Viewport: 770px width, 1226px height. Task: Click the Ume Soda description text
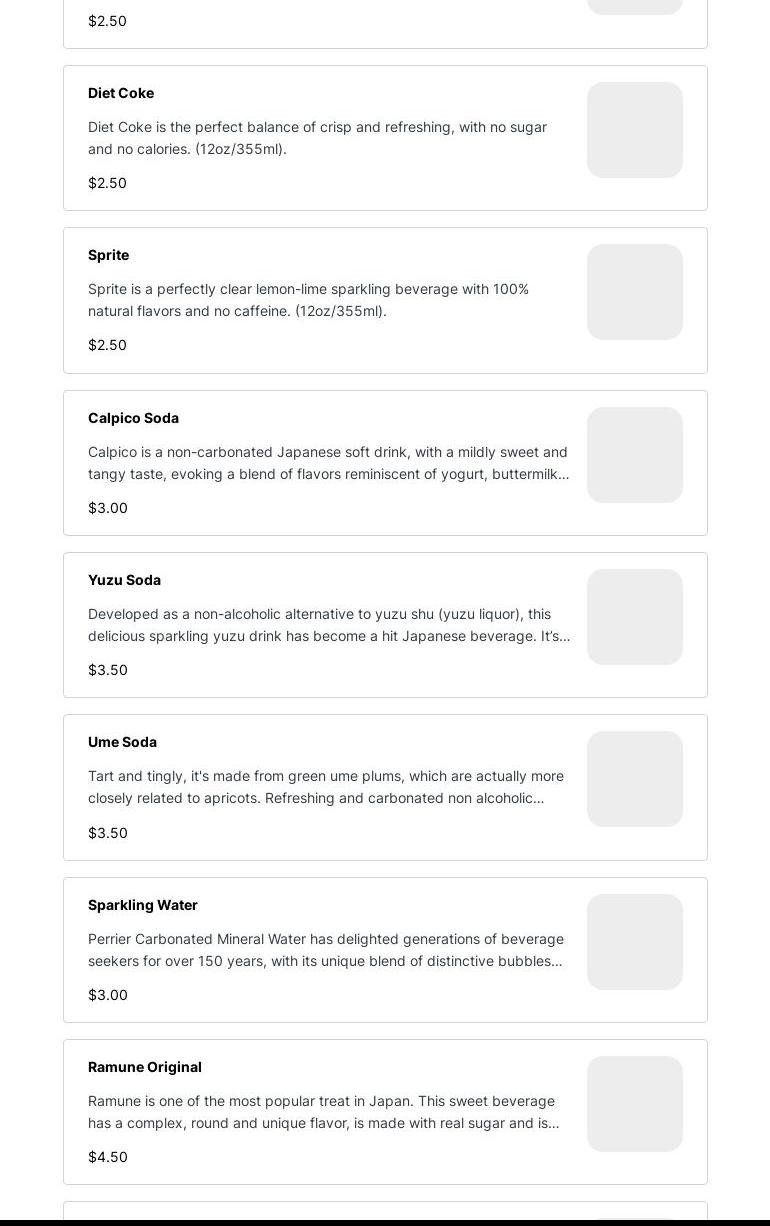(x=326, y=787)
